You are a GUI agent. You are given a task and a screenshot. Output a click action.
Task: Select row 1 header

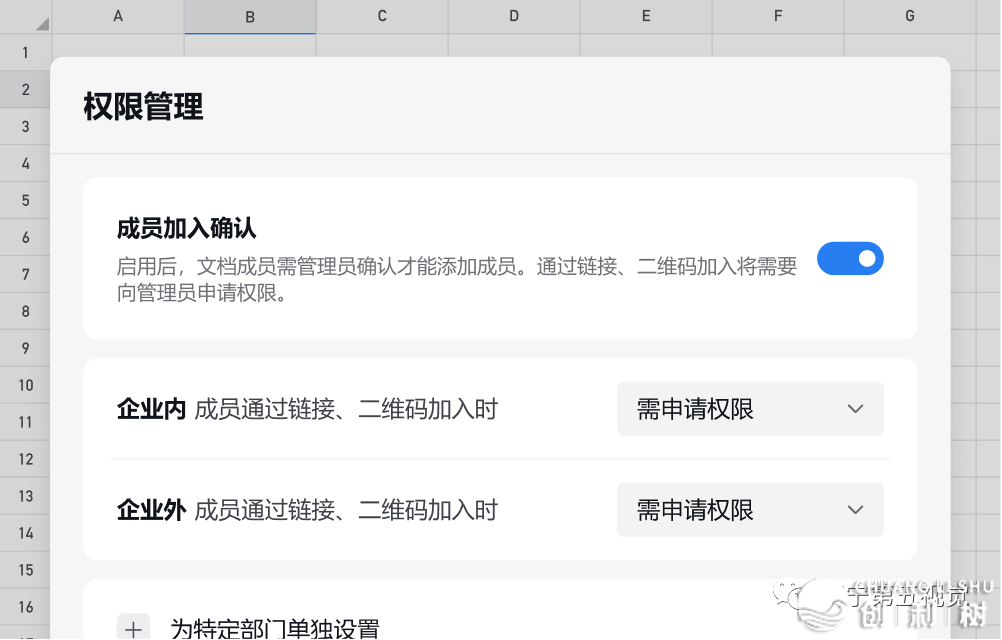click(26, 52)
